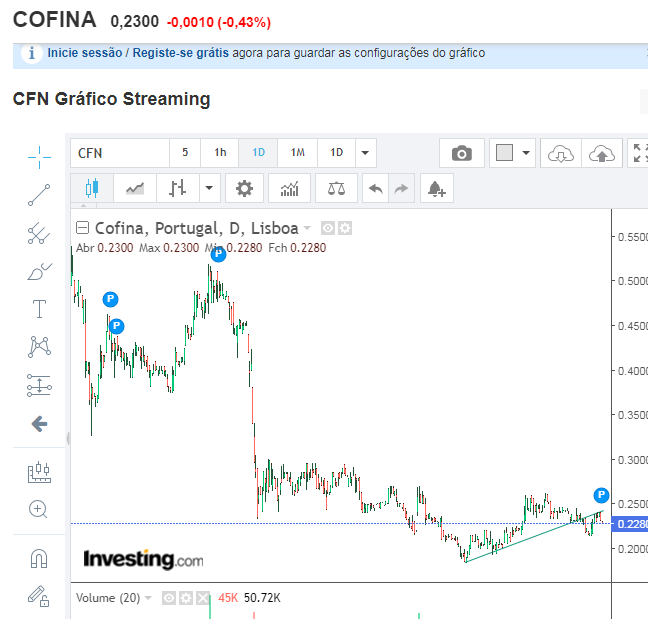Collapse the Cofina legend with minus box

[83, 228]
